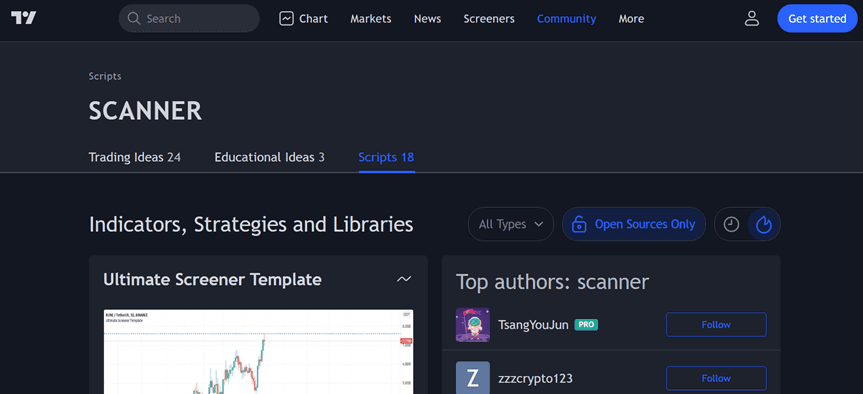Click the magnifier icon in search box
The height and width of the screenshot is (394, 863).
[x=134, y=19]
